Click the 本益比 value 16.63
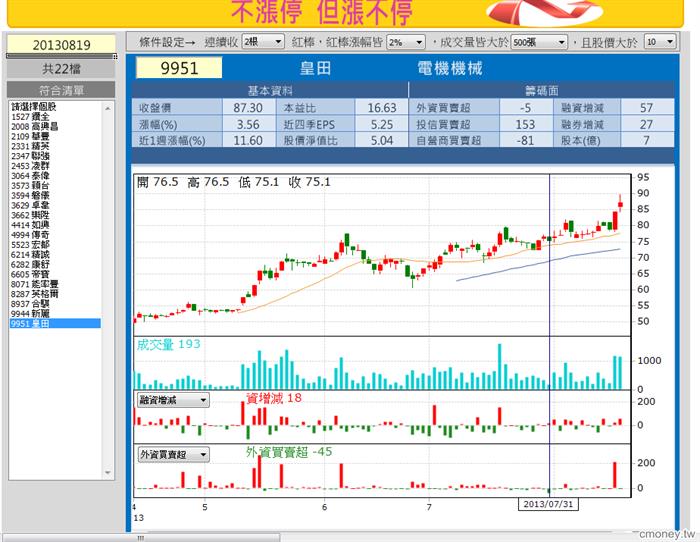Image resolution: width=700 pixels, height=542 pixels. pyautogui.click(x=382, y=108)
